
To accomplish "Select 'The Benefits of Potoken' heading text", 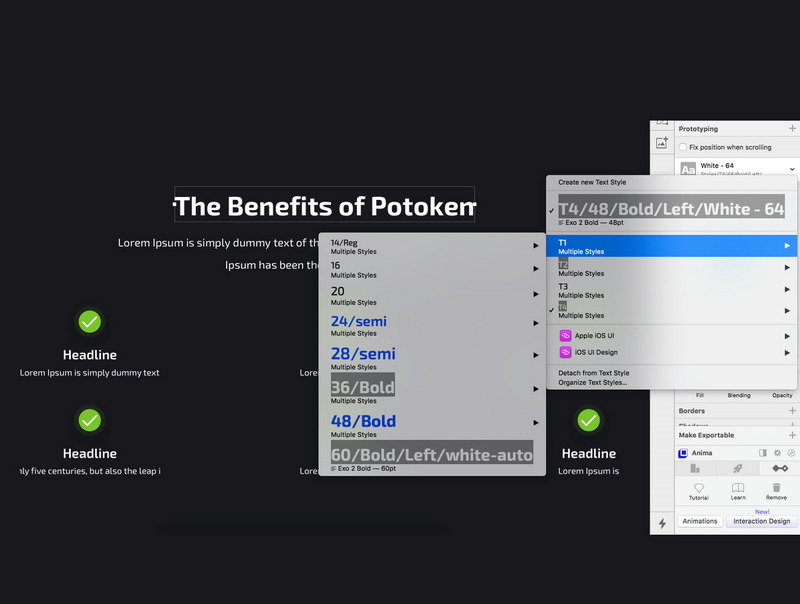I will pos(324,206).
